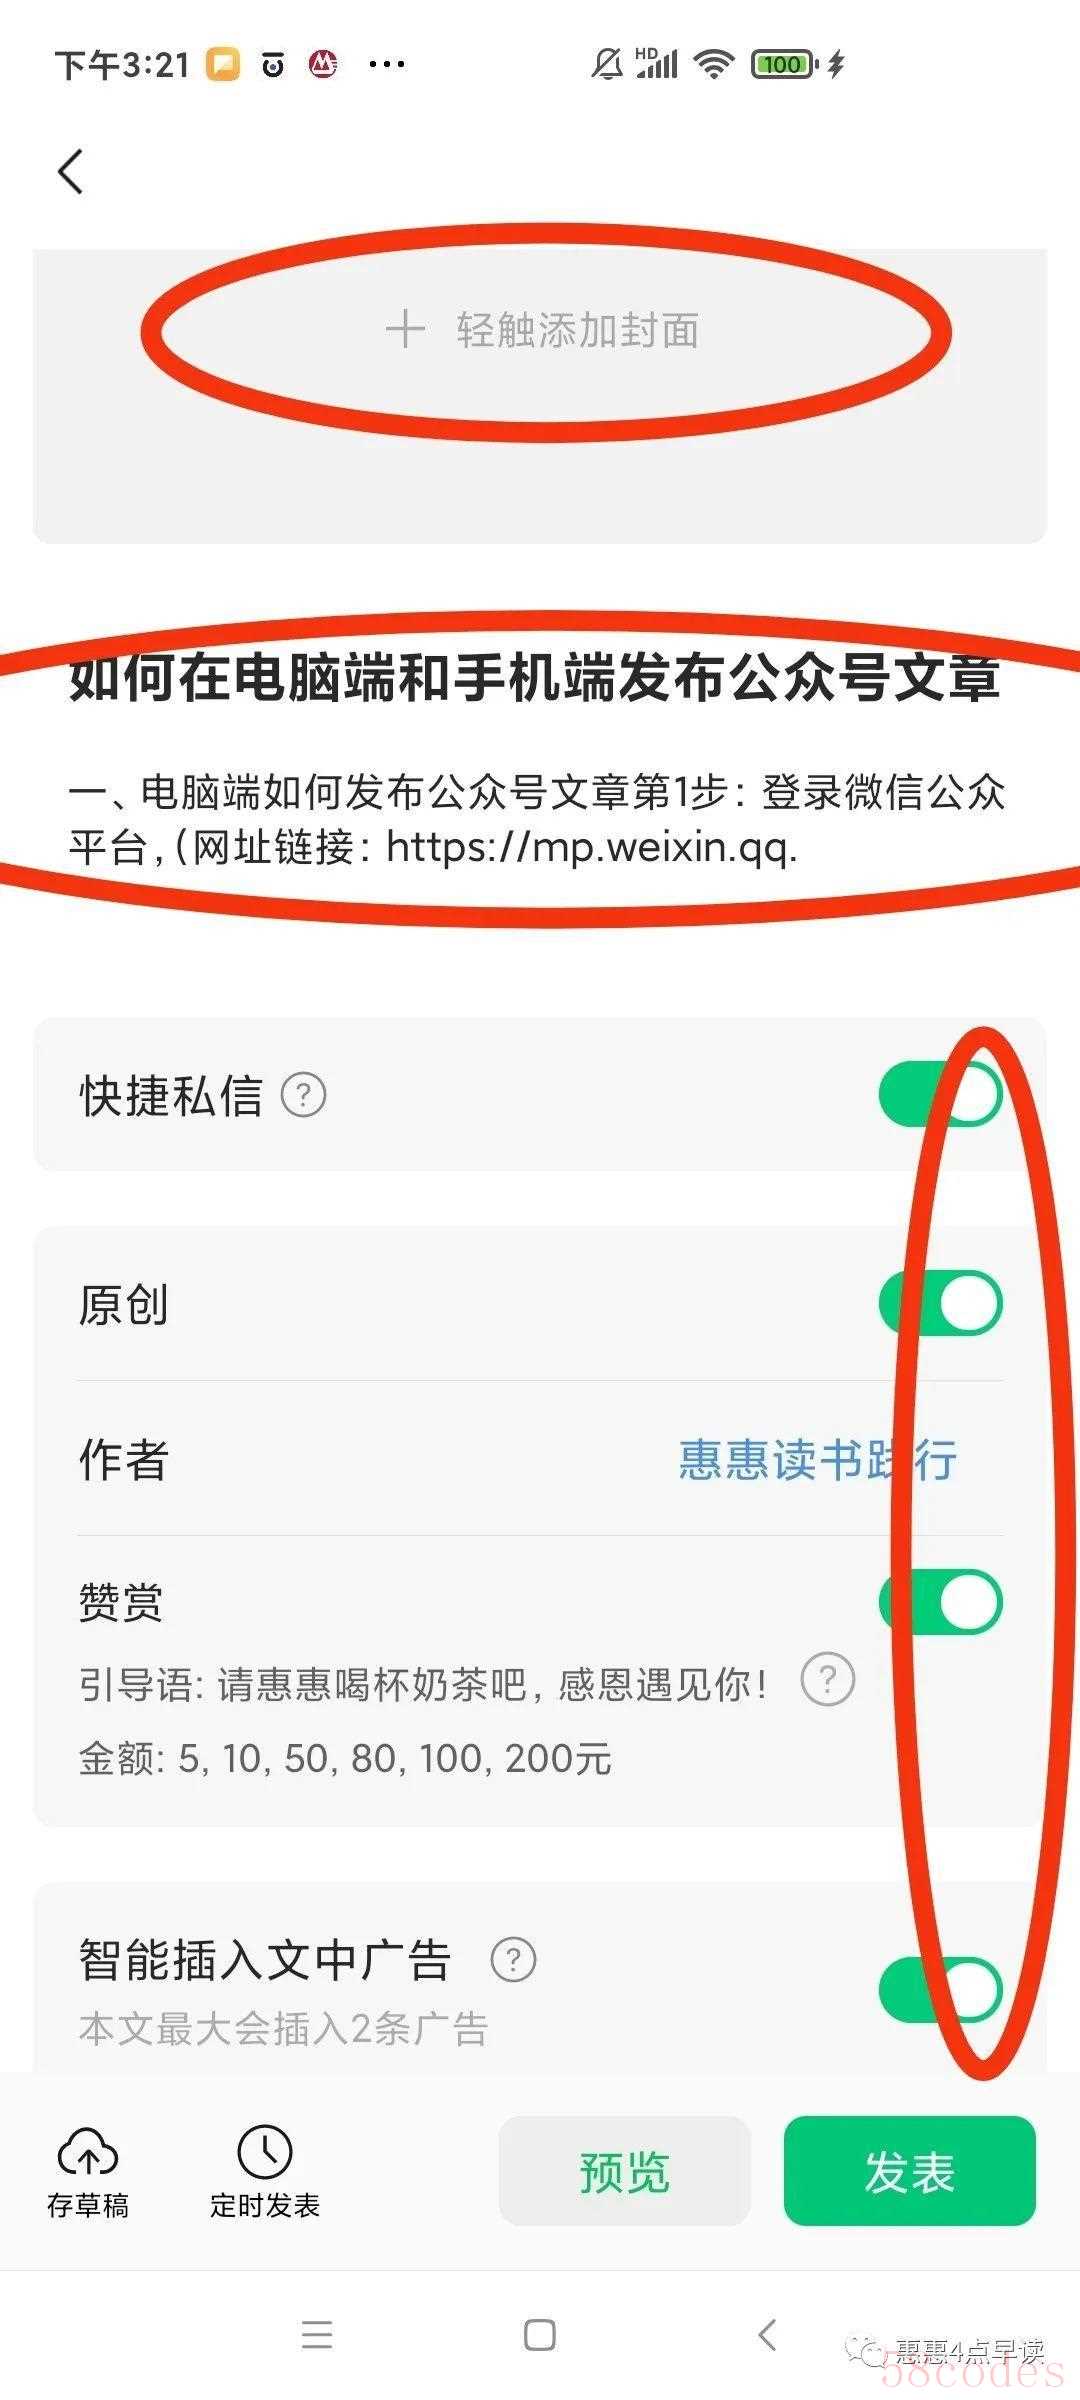Click the green 发表 button

click(x=909, y=2172)
